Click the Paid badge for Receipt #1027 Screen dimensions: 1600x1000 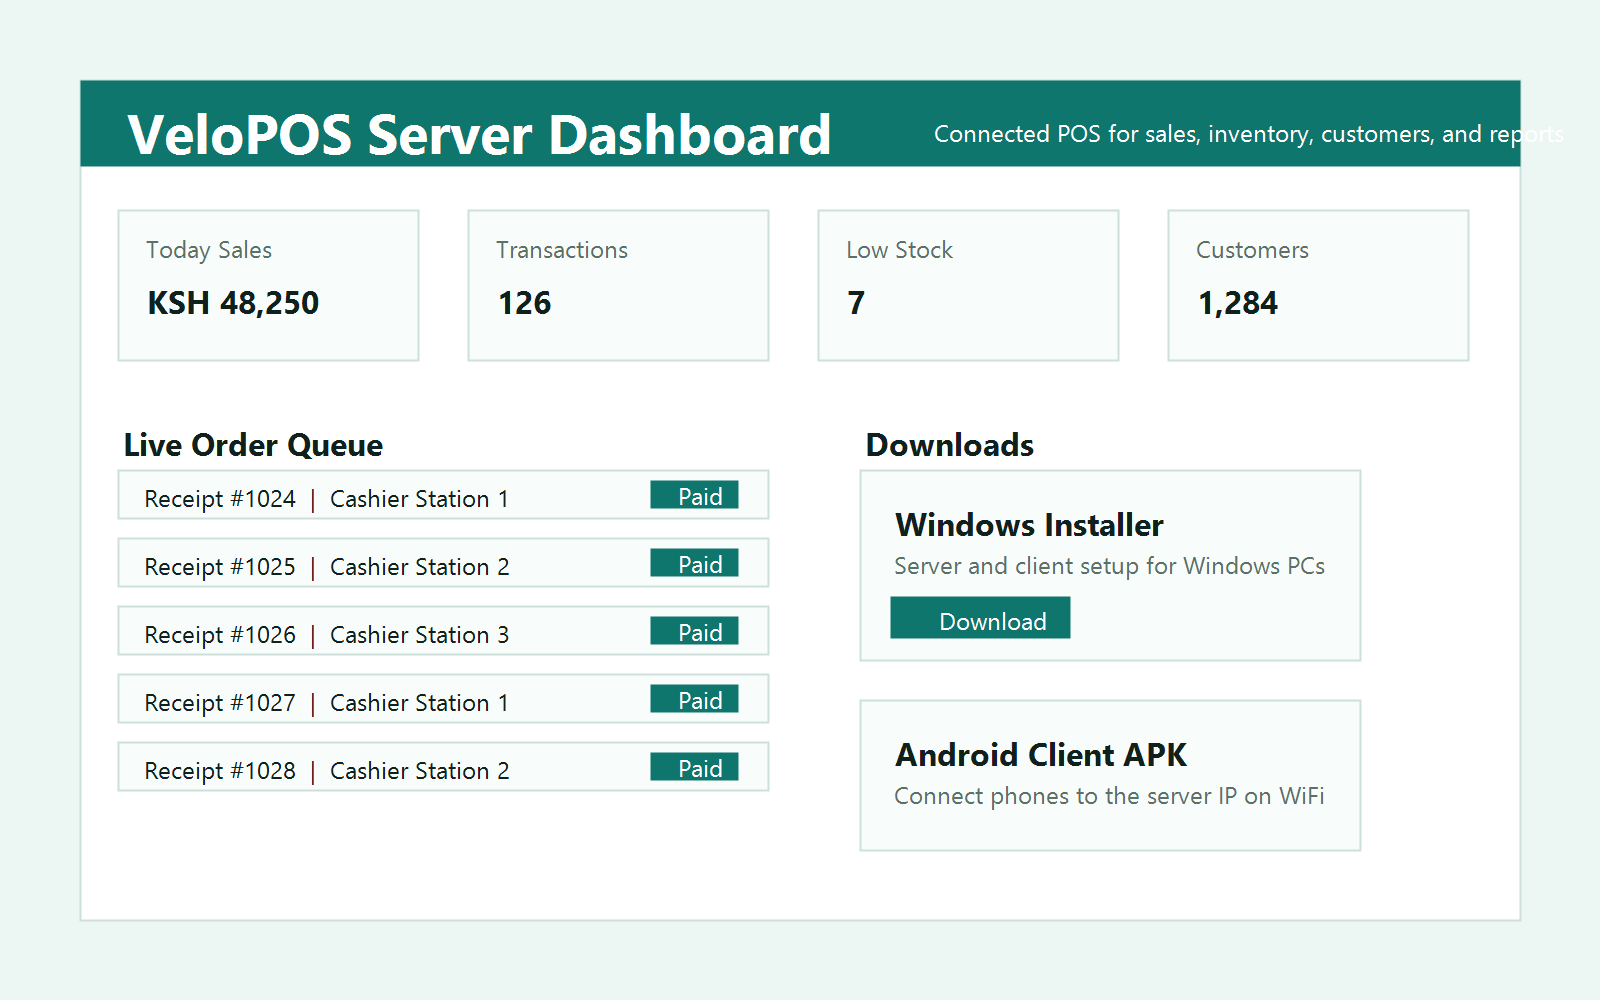coord(694,699)
